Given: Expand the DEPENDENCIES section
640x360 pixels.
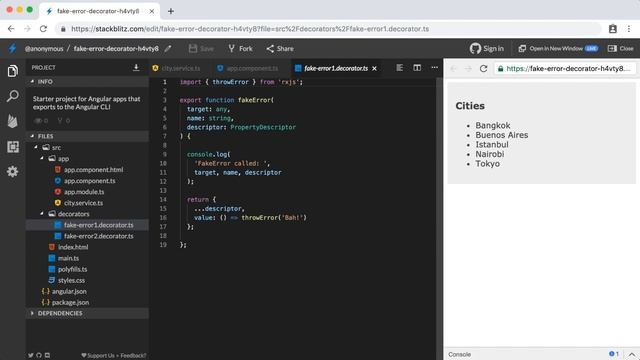Looking at the screenshot, I should [x=32, y=313].
